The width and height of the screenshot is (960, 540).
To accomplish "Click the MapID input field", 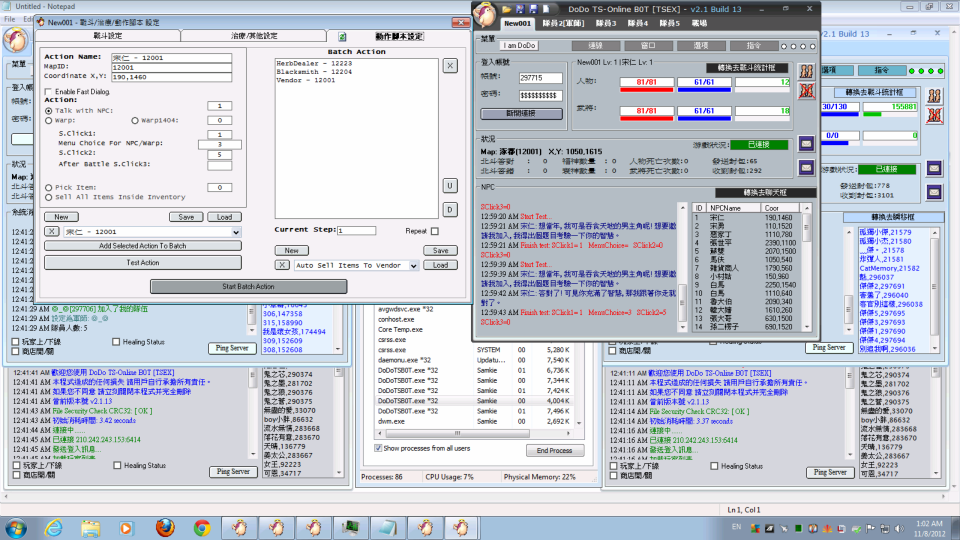I will pyautogui.click(x=171, y=67).
